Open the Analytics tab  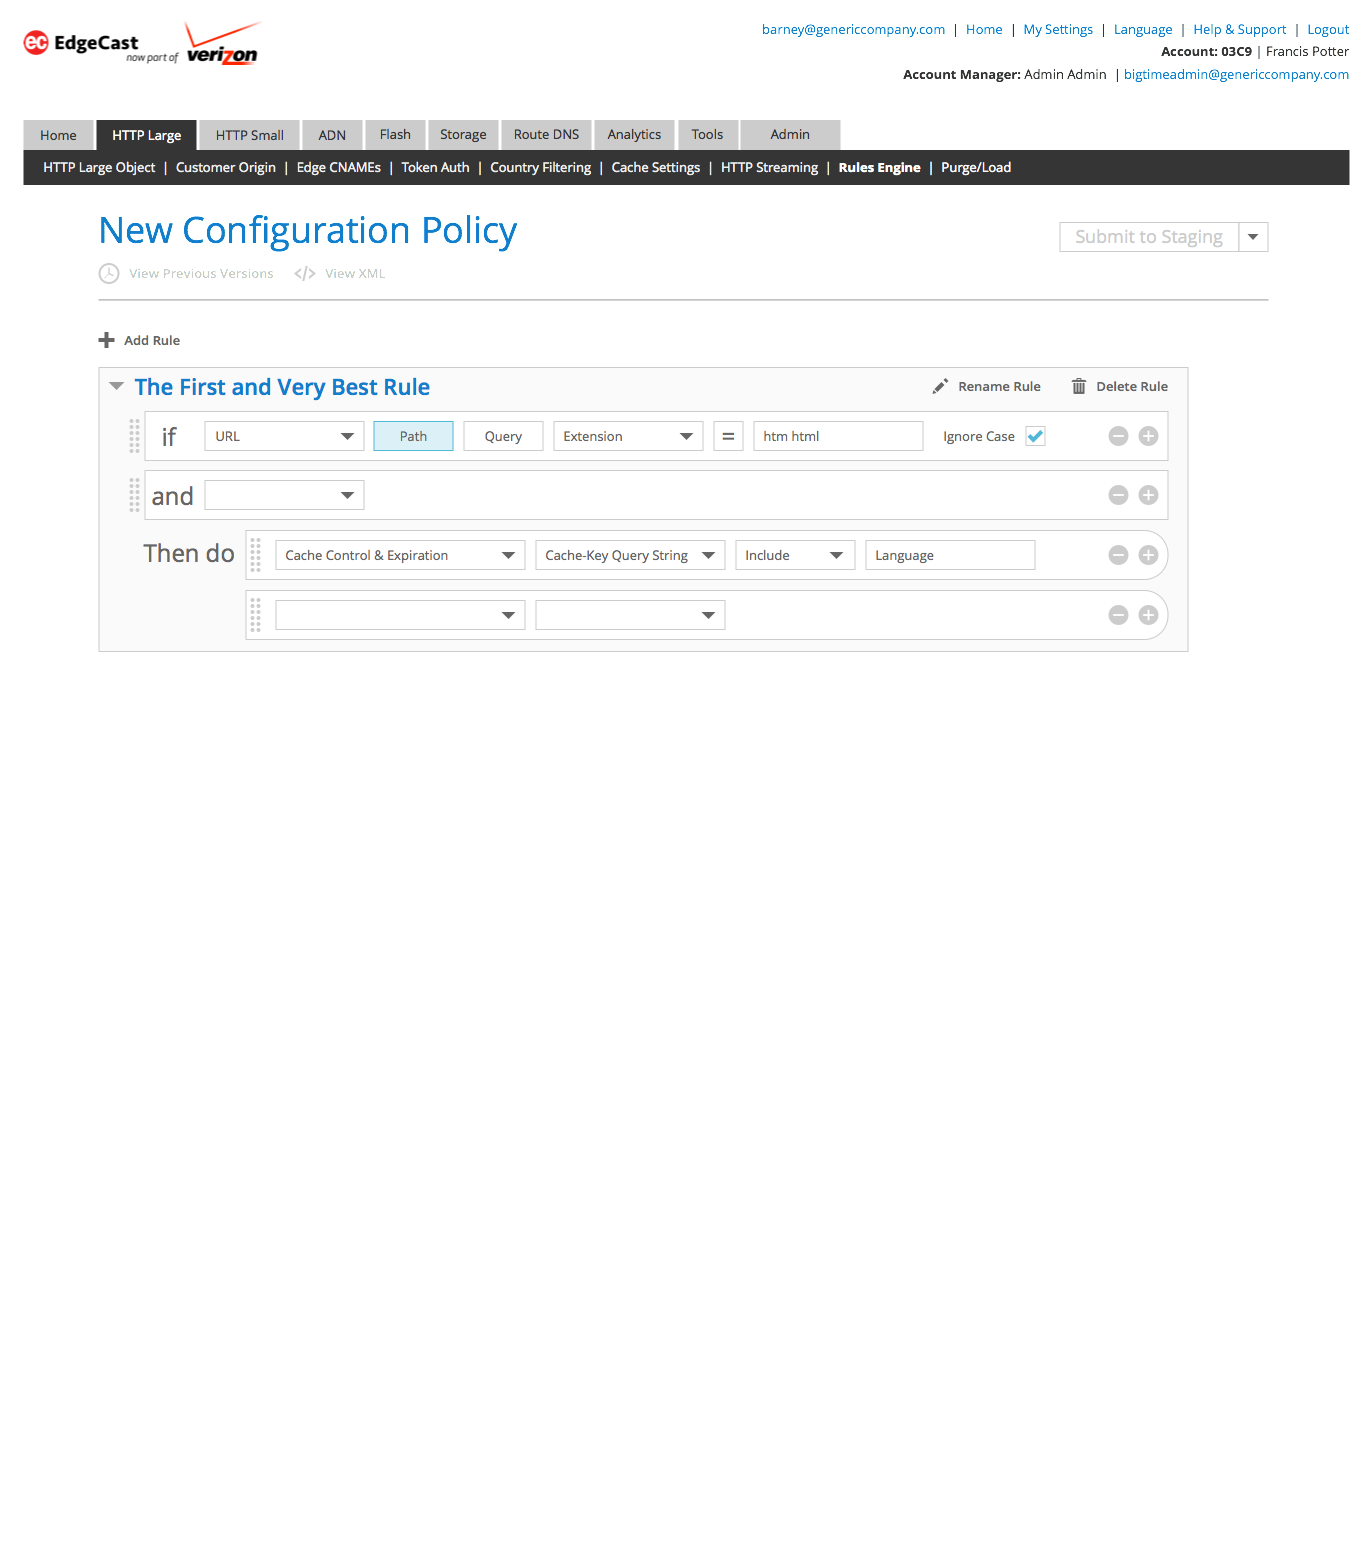tap(634, 135)
